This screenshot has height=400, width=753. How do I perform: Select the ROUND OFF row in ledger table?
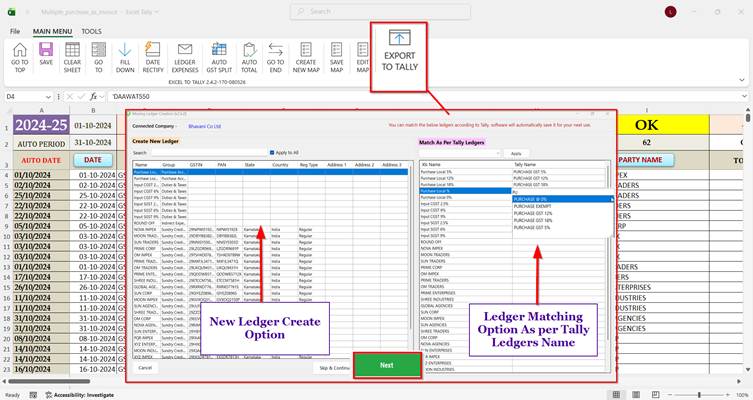(271, 223)
